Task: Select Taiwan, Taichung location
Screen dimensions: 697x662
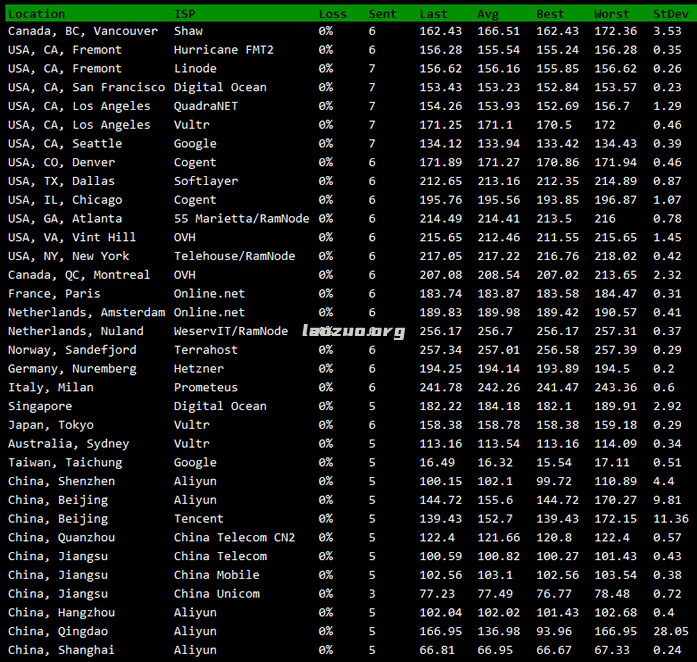Action: [x=65, y=462]
